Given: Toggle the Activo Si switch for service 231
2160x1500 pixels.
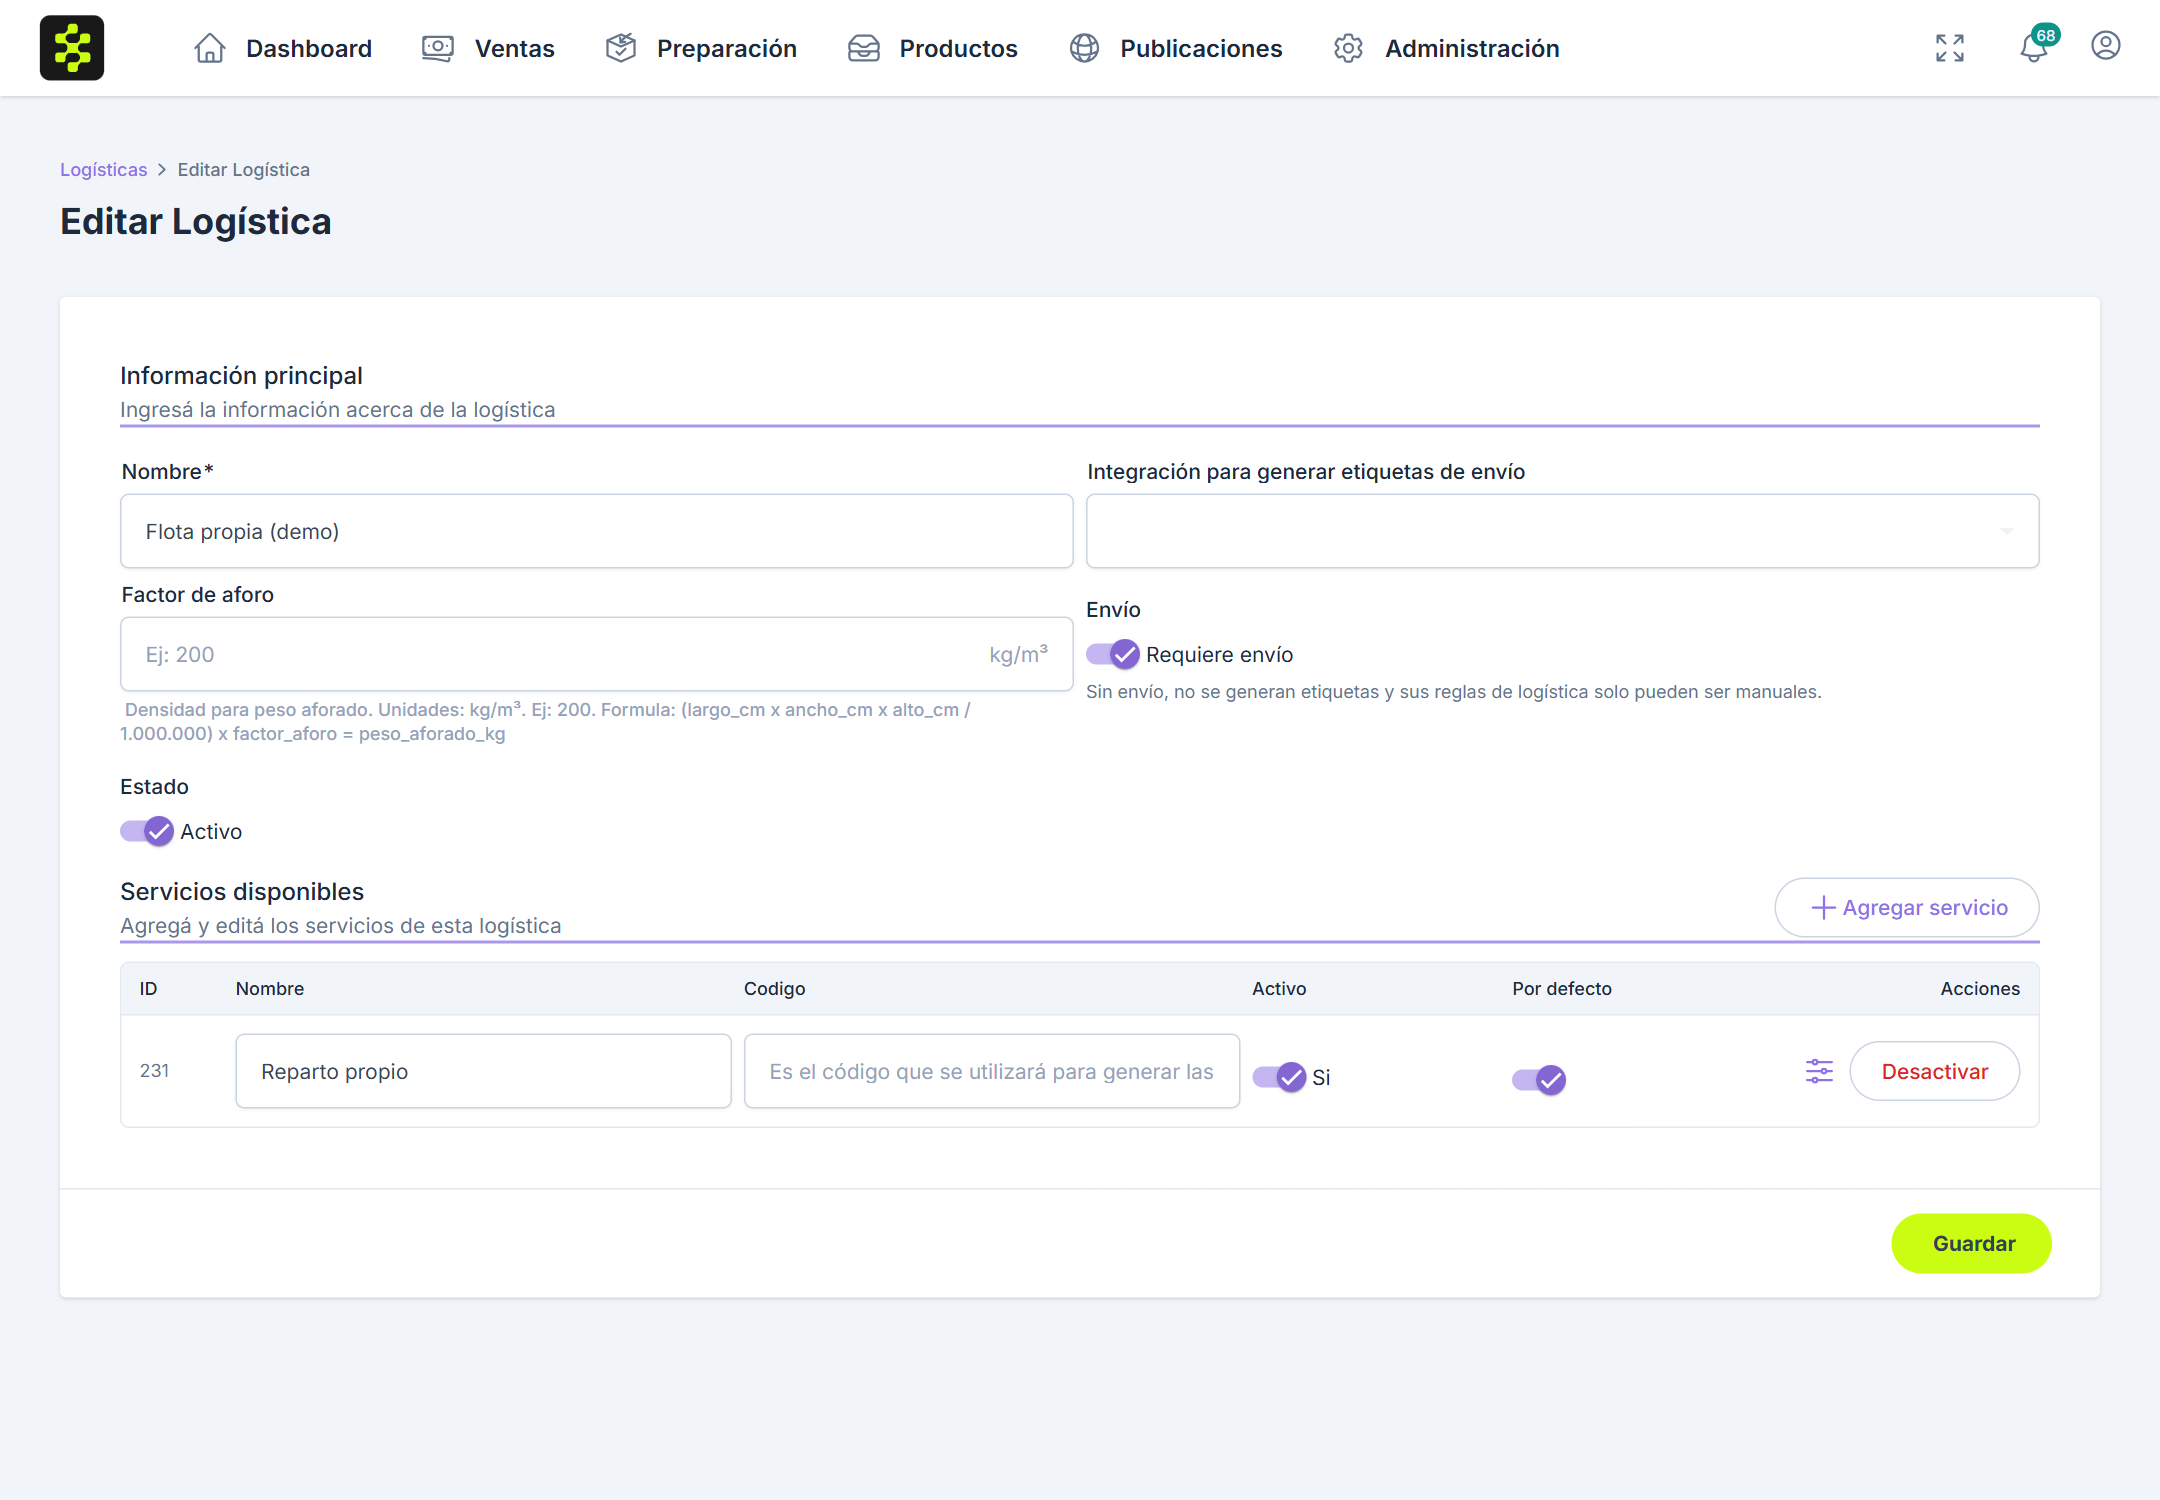Looking at the screenshot, I should (1279, 1077).
